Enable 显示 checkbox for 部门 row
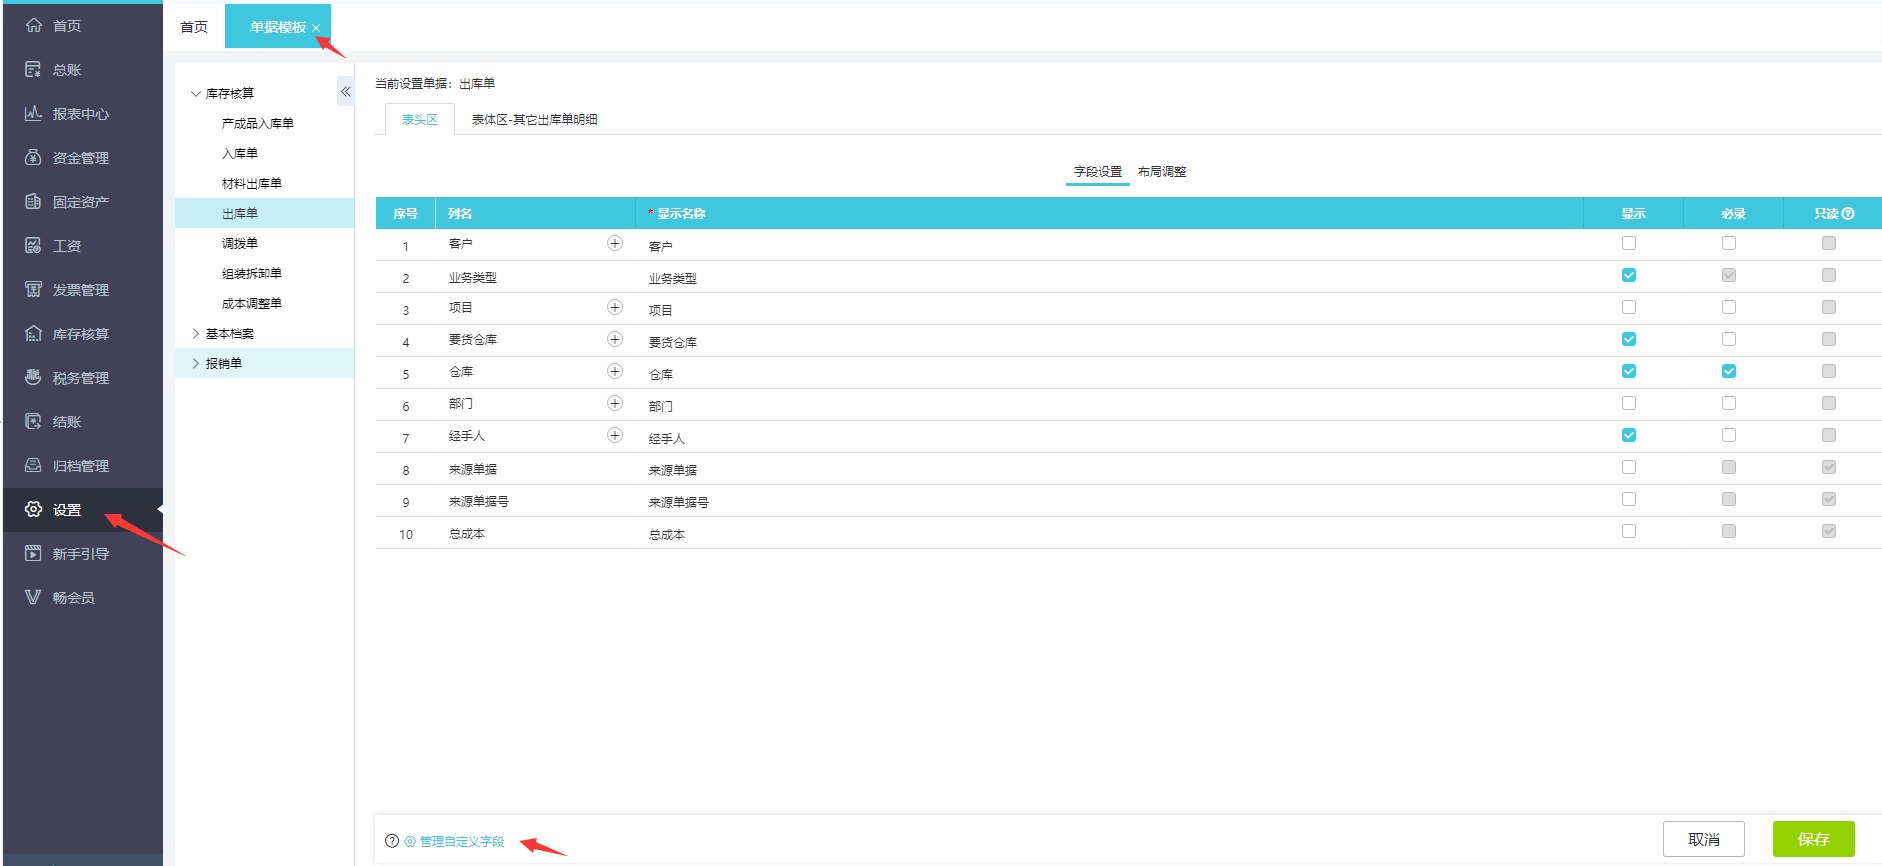The height and width of the screenshot is (866, 1882). (1629, 403)
